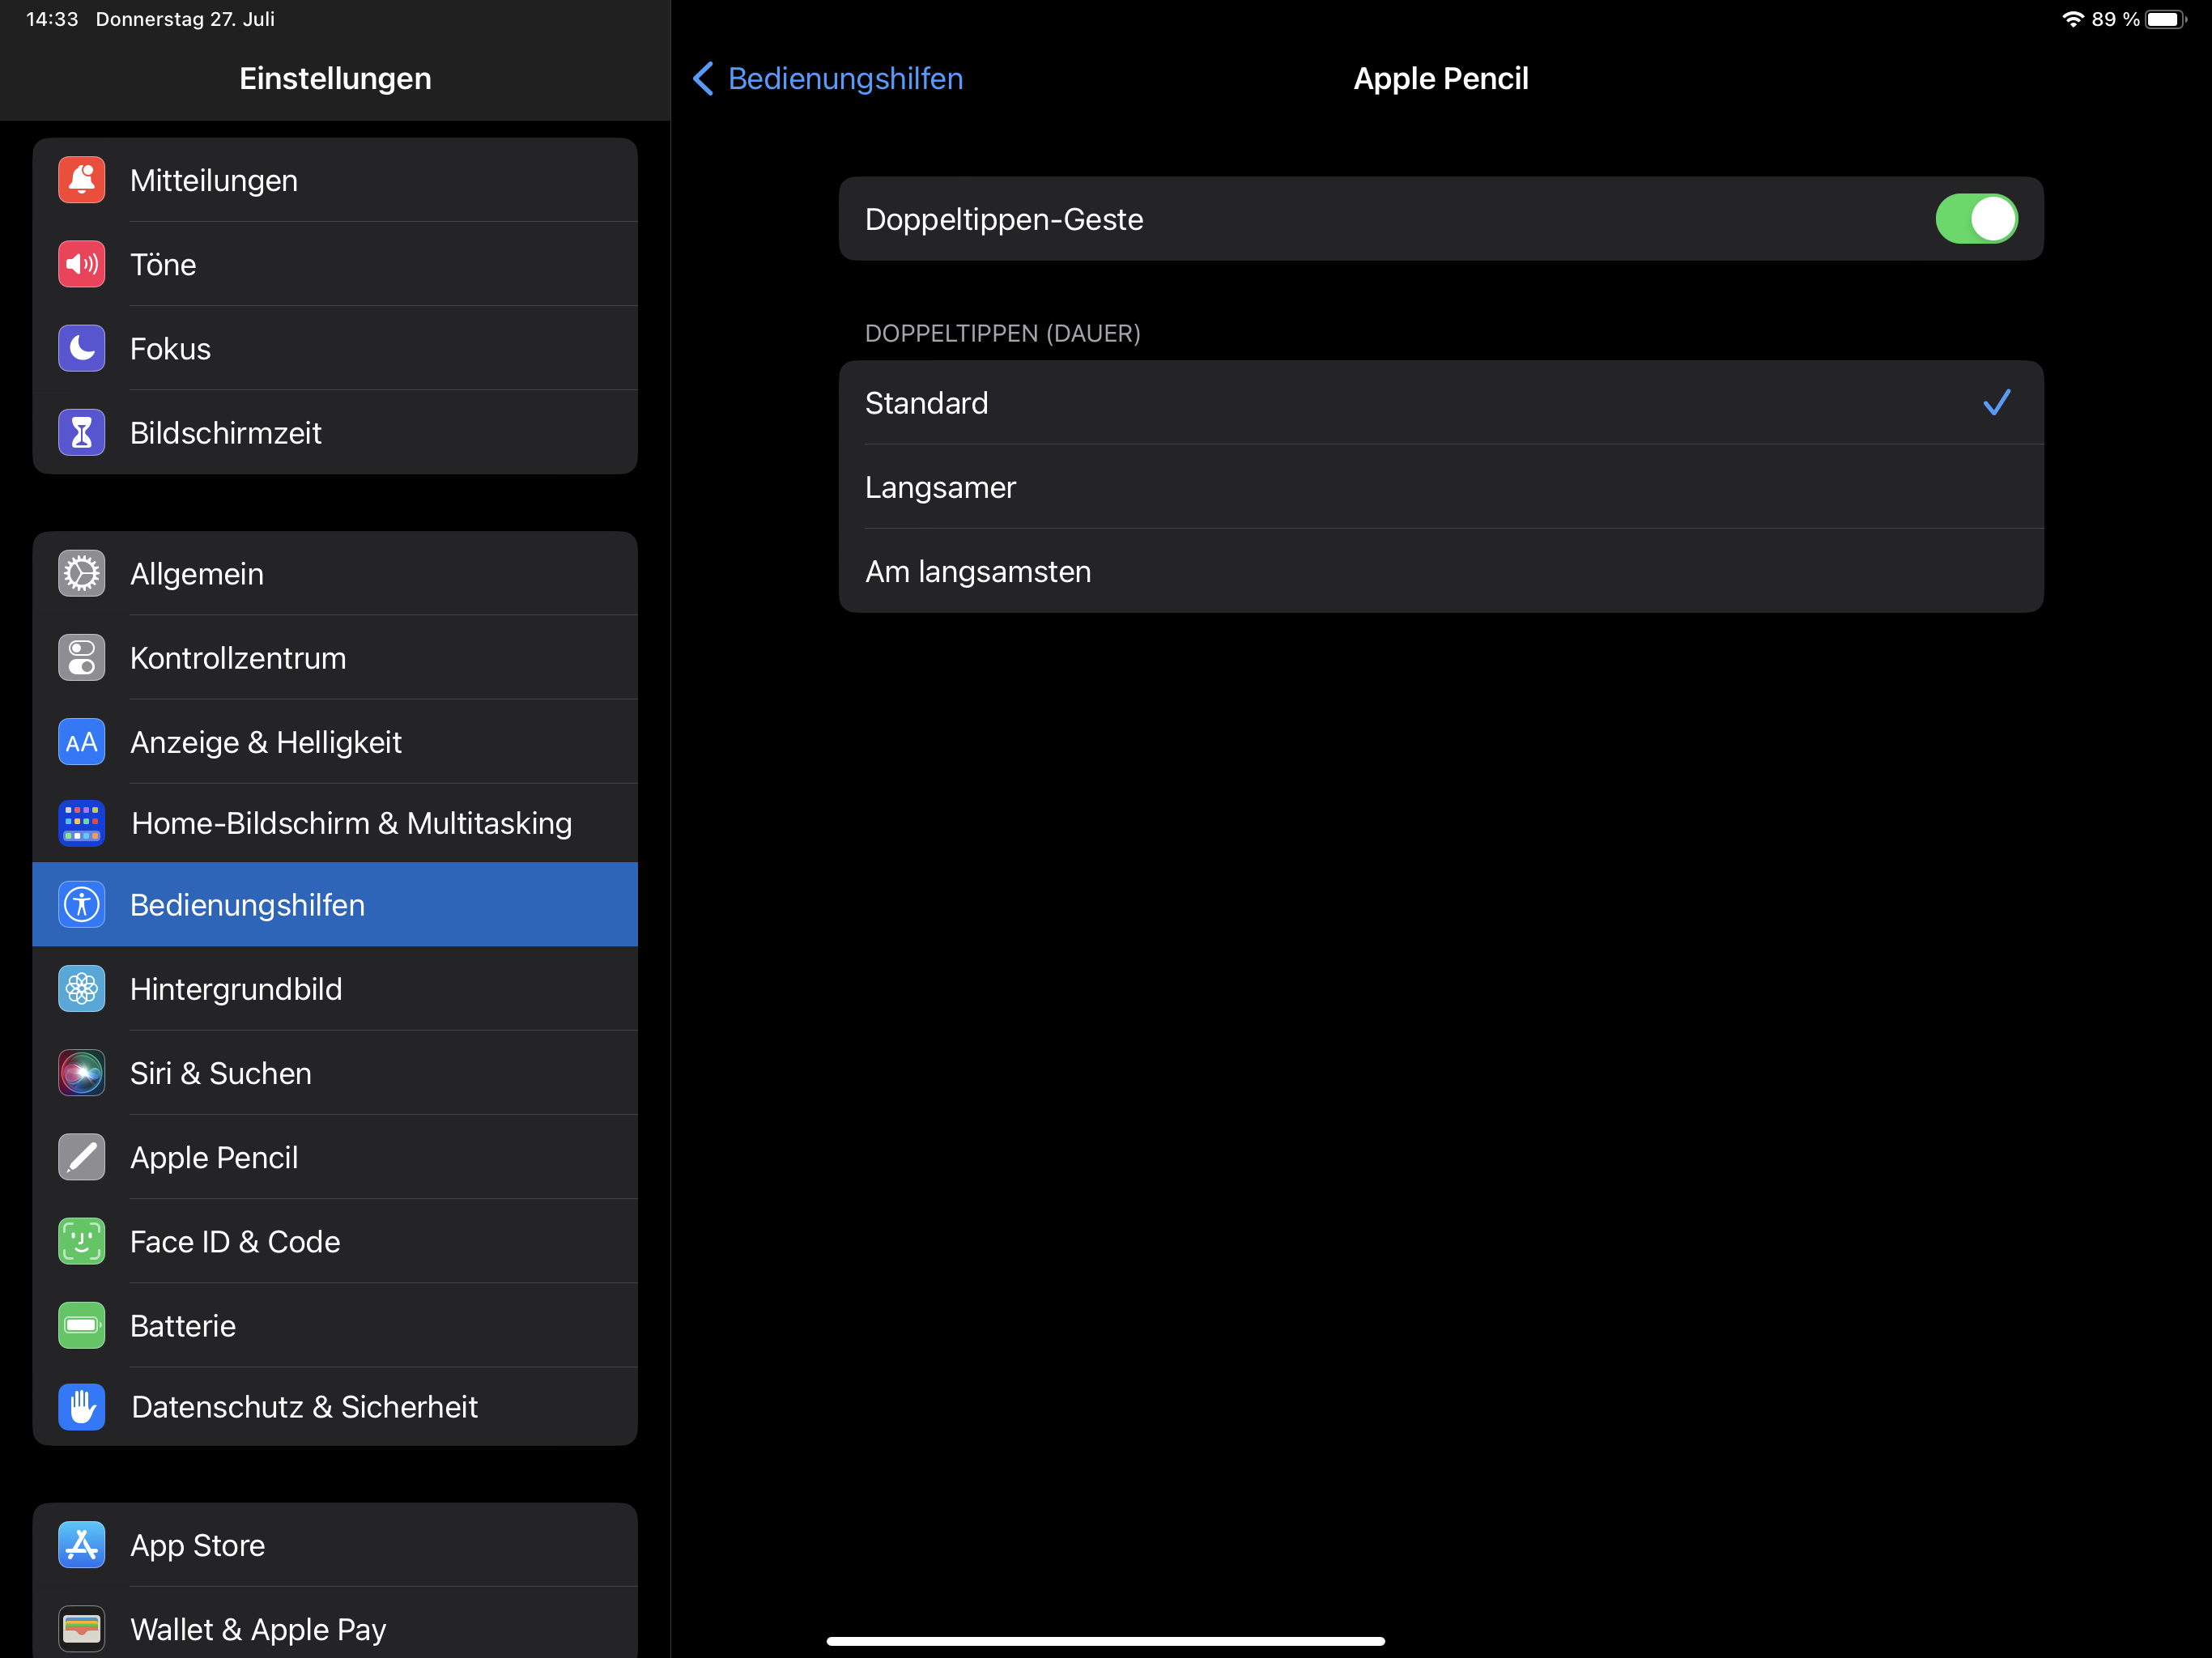Disable the Doppeltippen-Geste switch

coord(1975,219)
